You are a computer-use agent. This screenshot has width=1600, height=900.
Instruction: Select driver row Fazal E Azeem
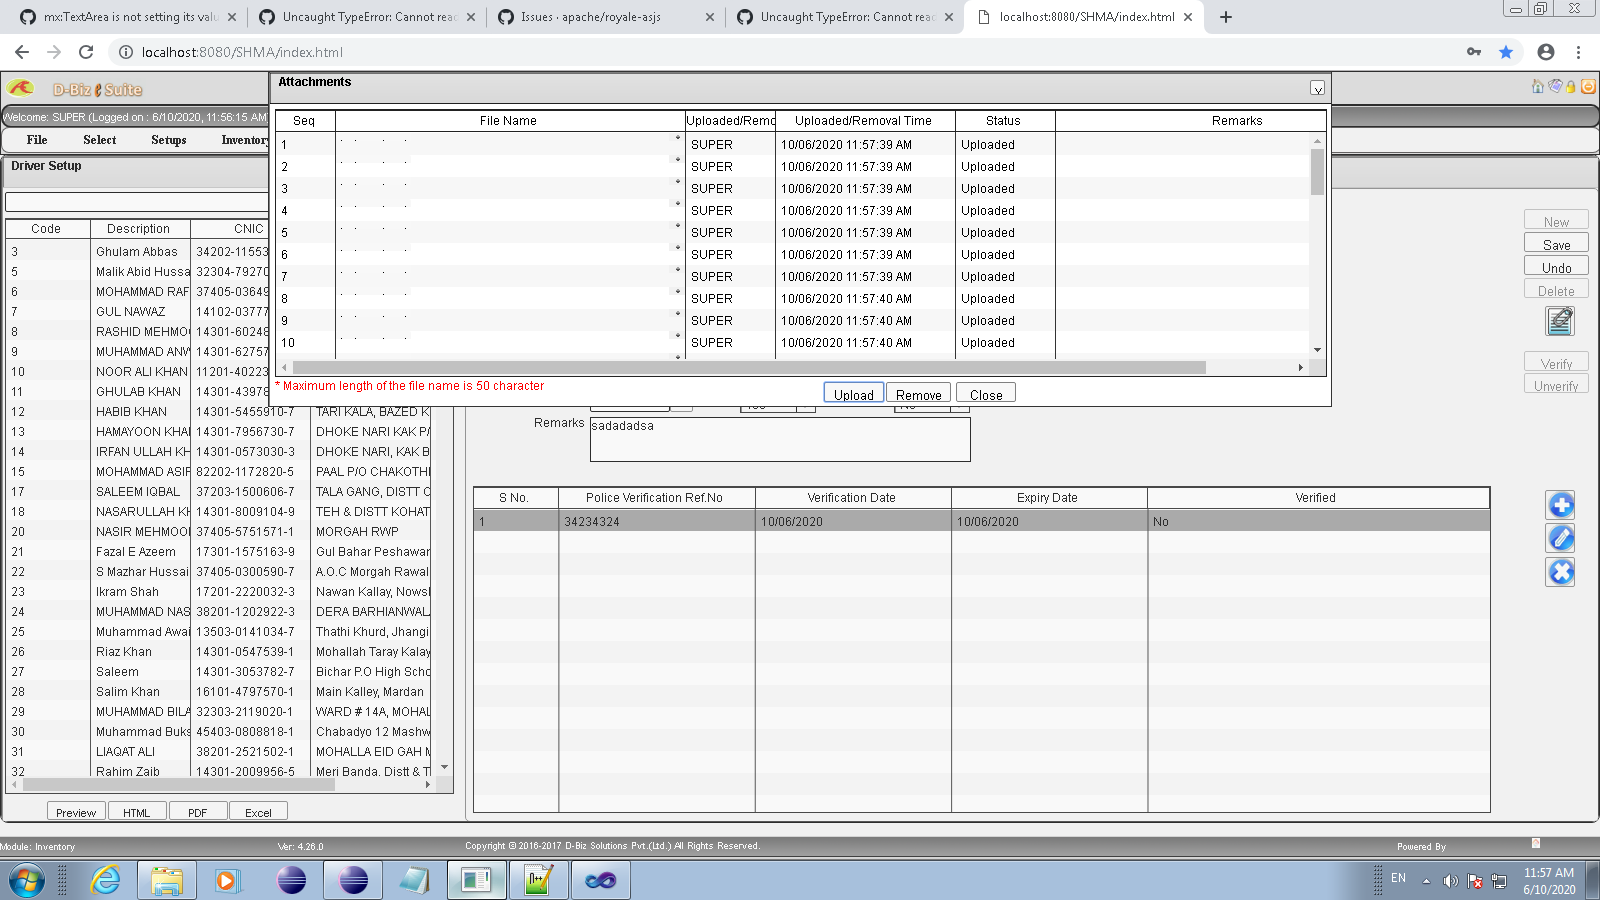(x=220, y=552)
